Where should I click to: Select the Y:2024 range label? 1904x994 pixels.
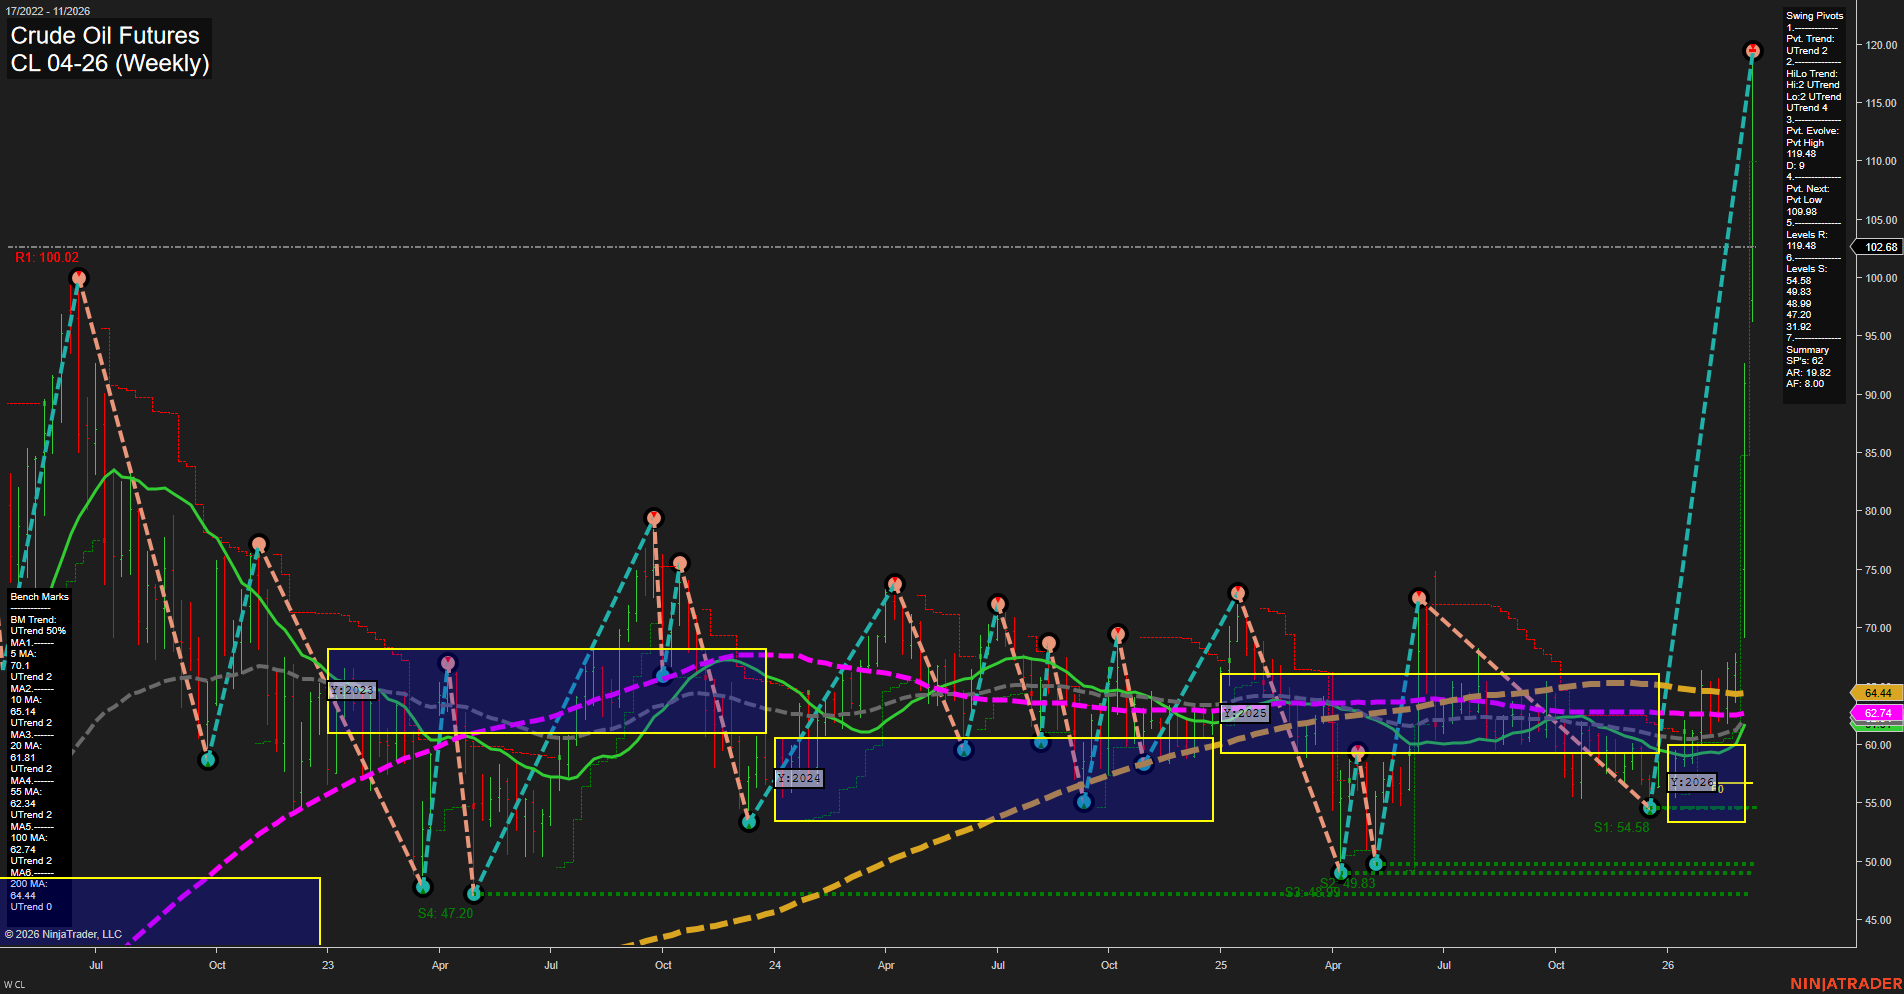coord(798,777)
